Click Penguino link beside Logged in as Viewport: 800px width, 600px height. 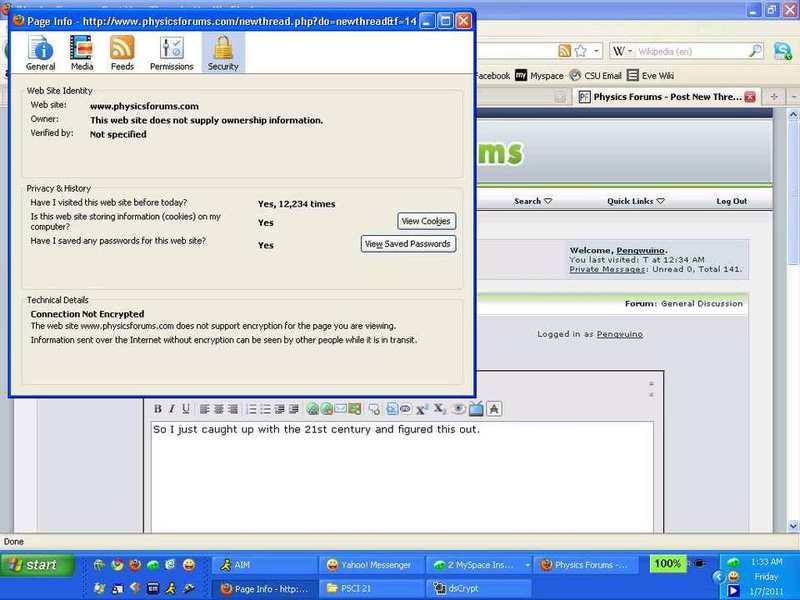coord(620,334)
